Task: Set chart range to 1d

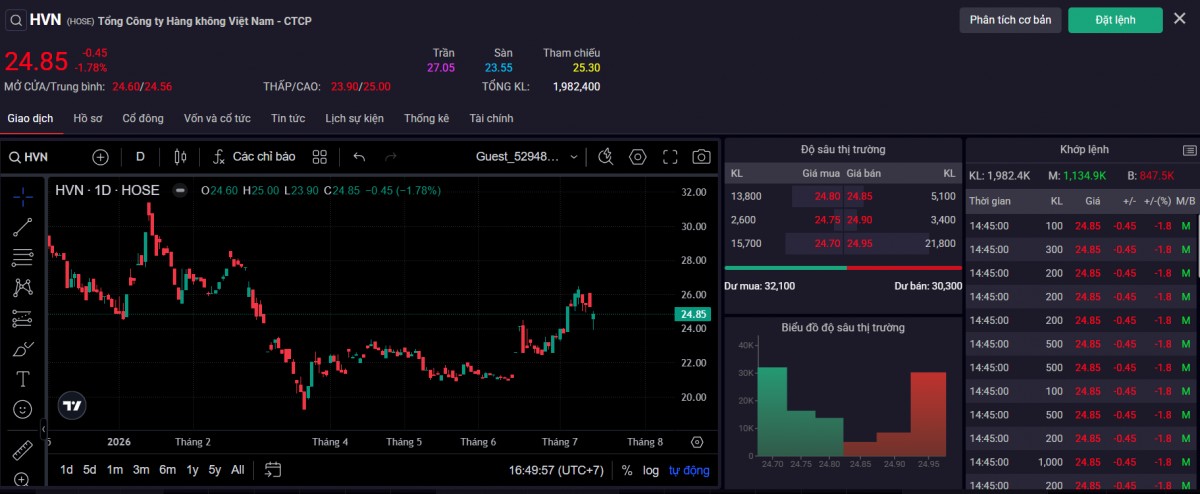Action: 66,470
